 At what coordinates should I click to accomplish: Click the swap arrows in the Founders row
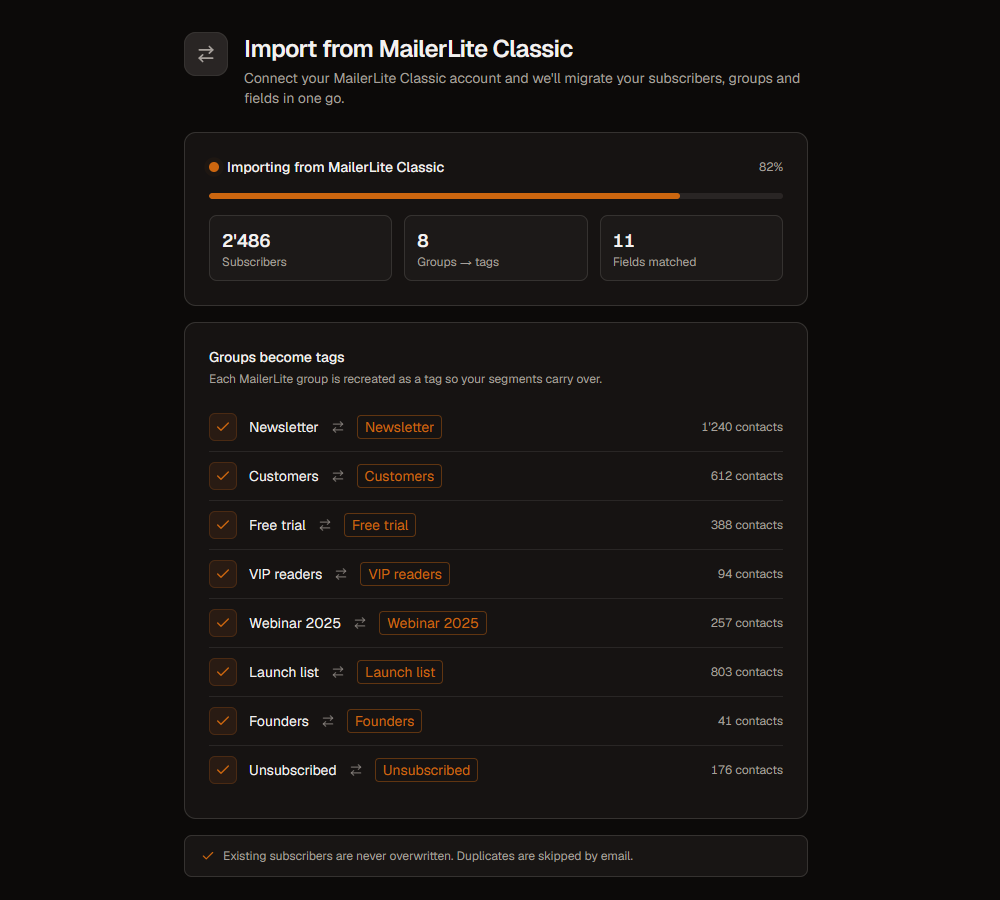click(x=328, y=721)
